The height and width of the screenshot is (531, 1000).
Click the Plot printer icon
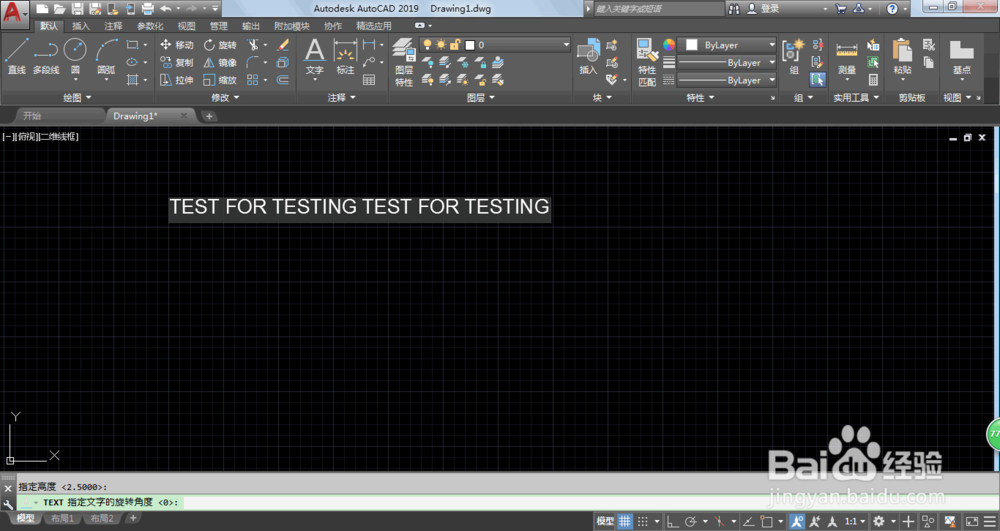click(x=147, y=8)
